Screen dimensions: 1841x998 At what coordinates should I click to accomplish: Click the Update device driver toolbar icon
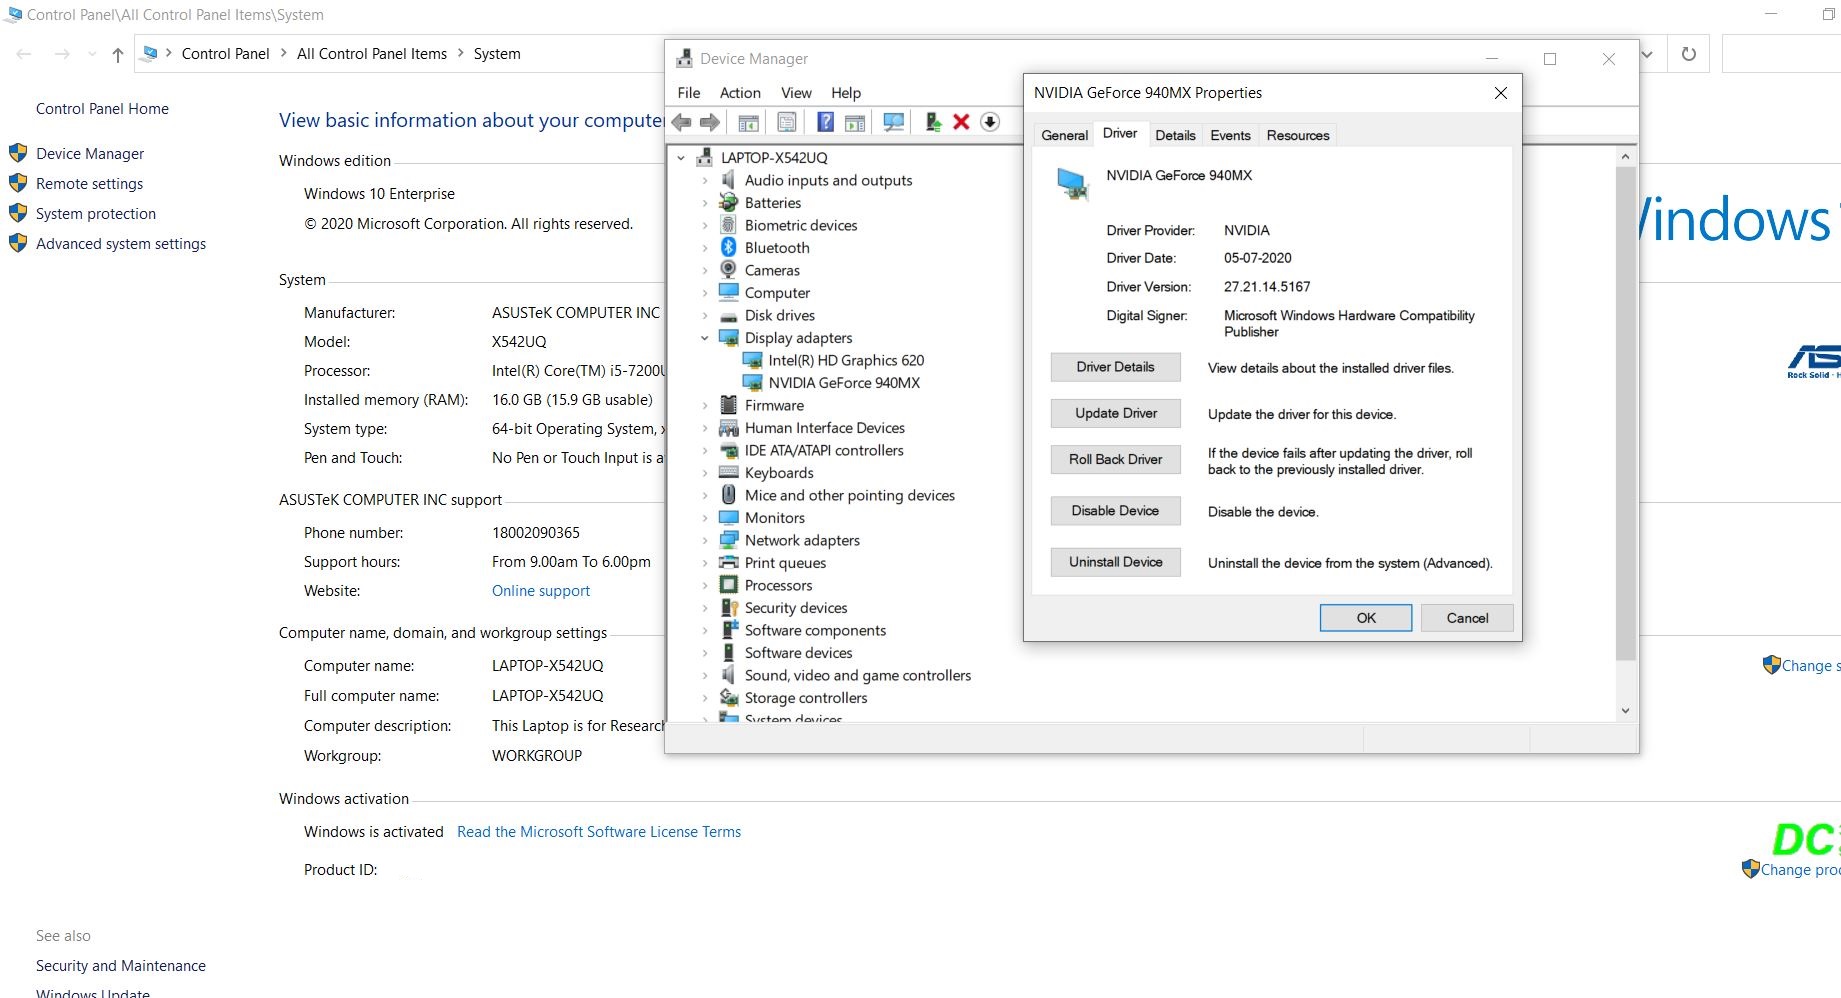pos(933,122)
